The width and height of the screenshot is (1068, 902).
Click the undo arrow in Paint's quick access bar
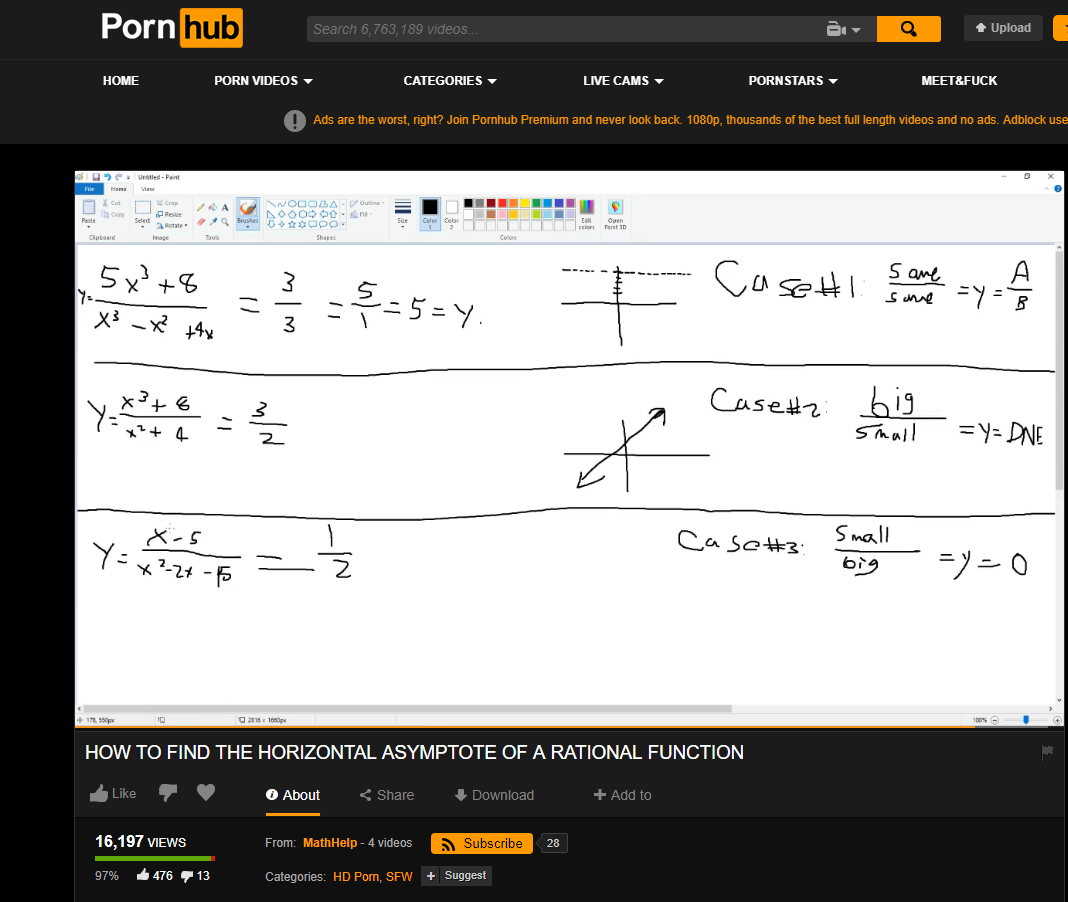pyautogui.click(x=108, y=177)
